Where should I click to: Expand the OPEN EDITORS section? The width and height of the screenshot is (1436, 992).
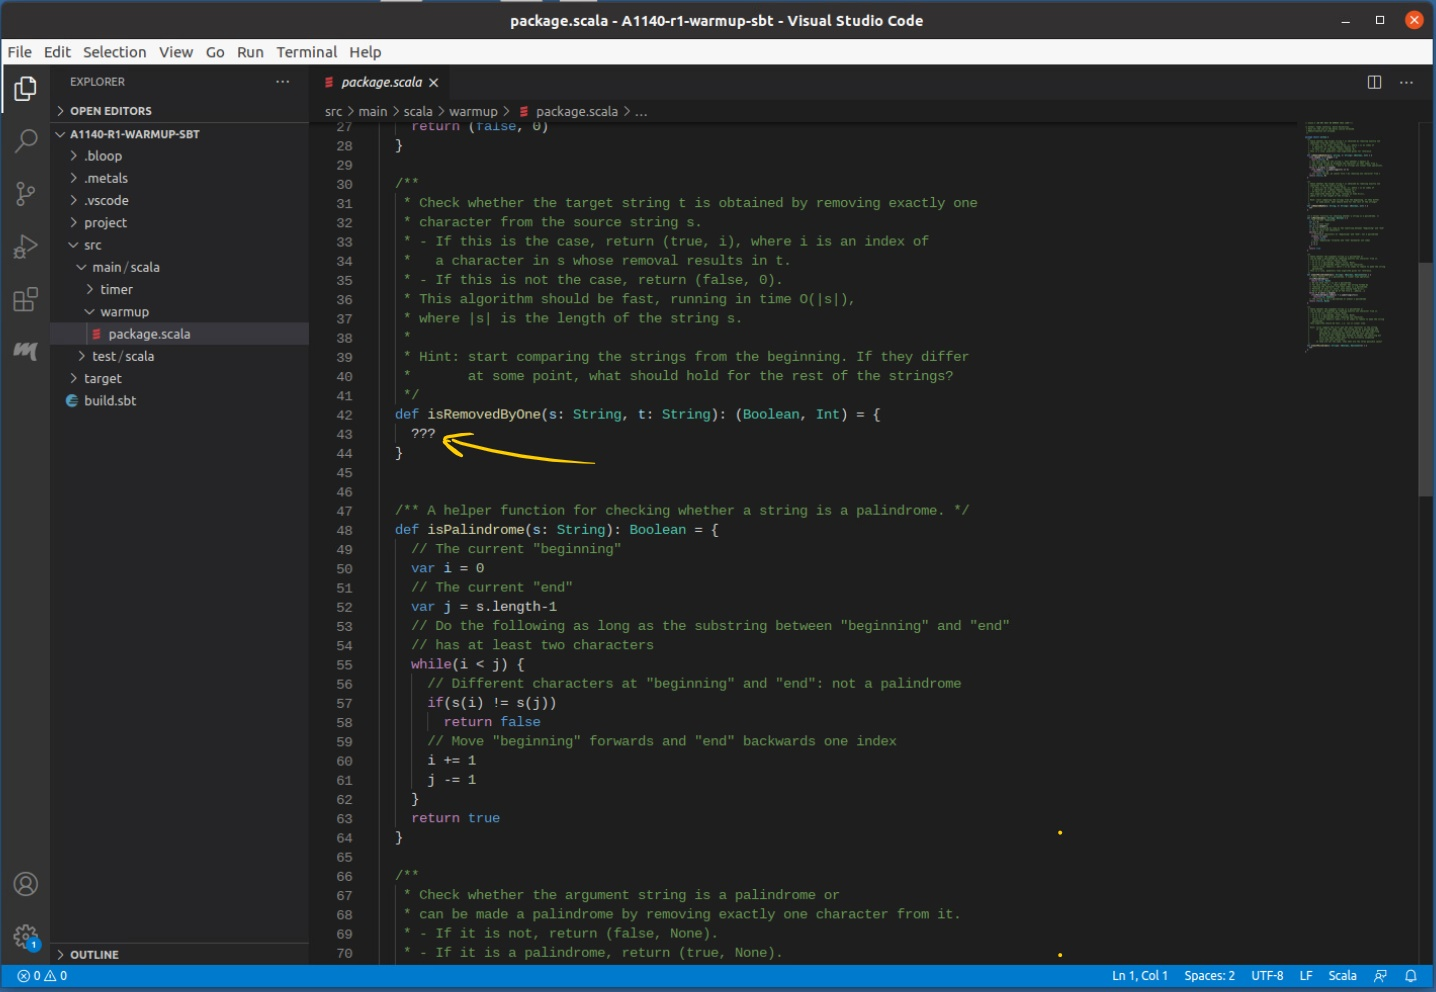pyautogui.click(x=110, y=111)
